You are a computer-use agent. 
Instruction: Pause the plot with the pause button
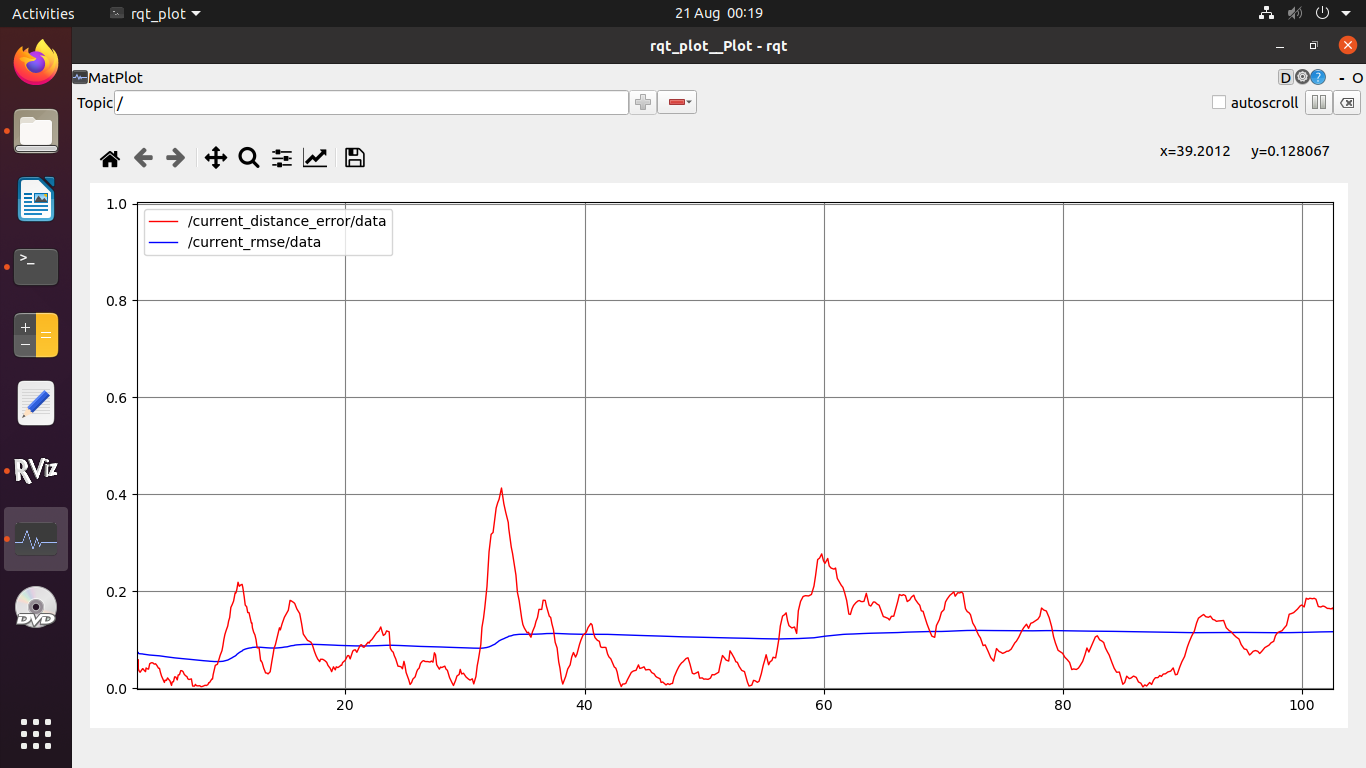click(x=1318, y=102)
